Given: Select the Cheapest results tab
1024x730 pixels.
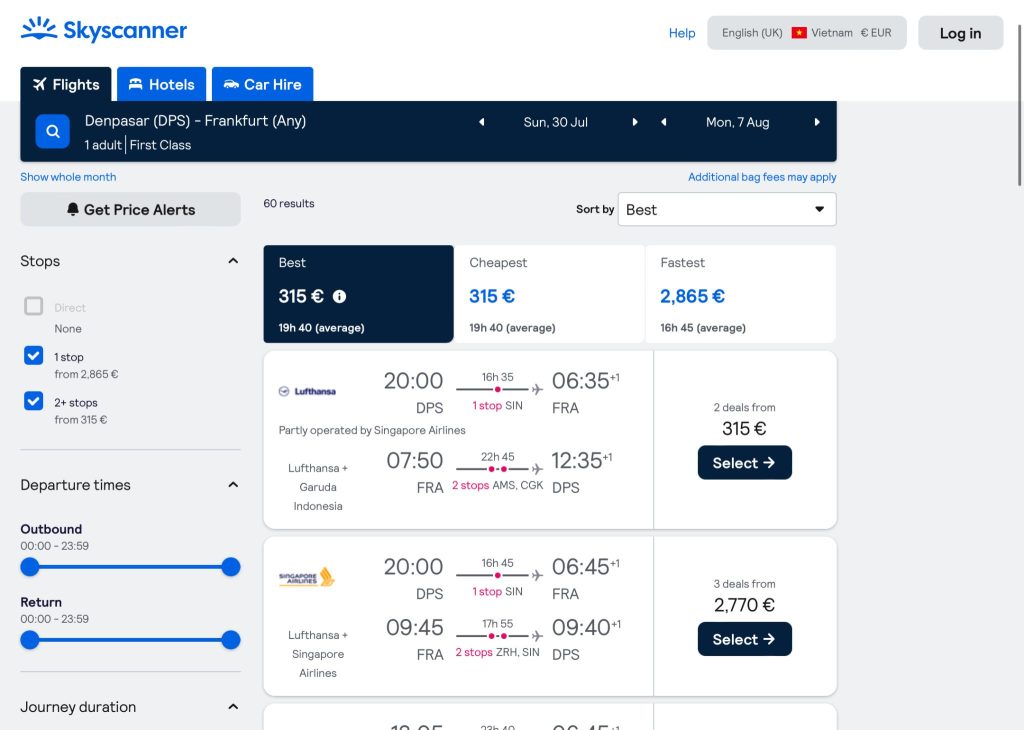Looking at the screenshot, I should tap(549, 294).
